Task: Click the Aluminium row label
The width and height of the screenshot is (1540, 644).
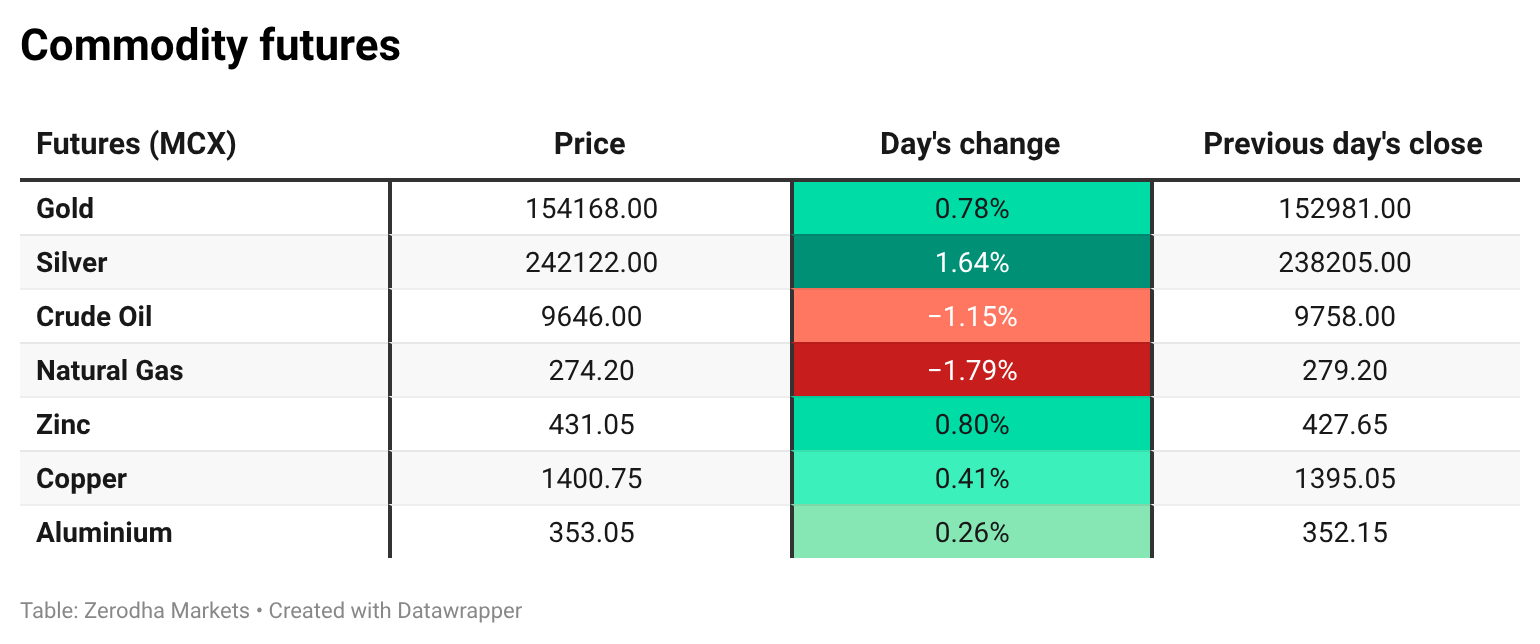Action: (x=104, y=533)
